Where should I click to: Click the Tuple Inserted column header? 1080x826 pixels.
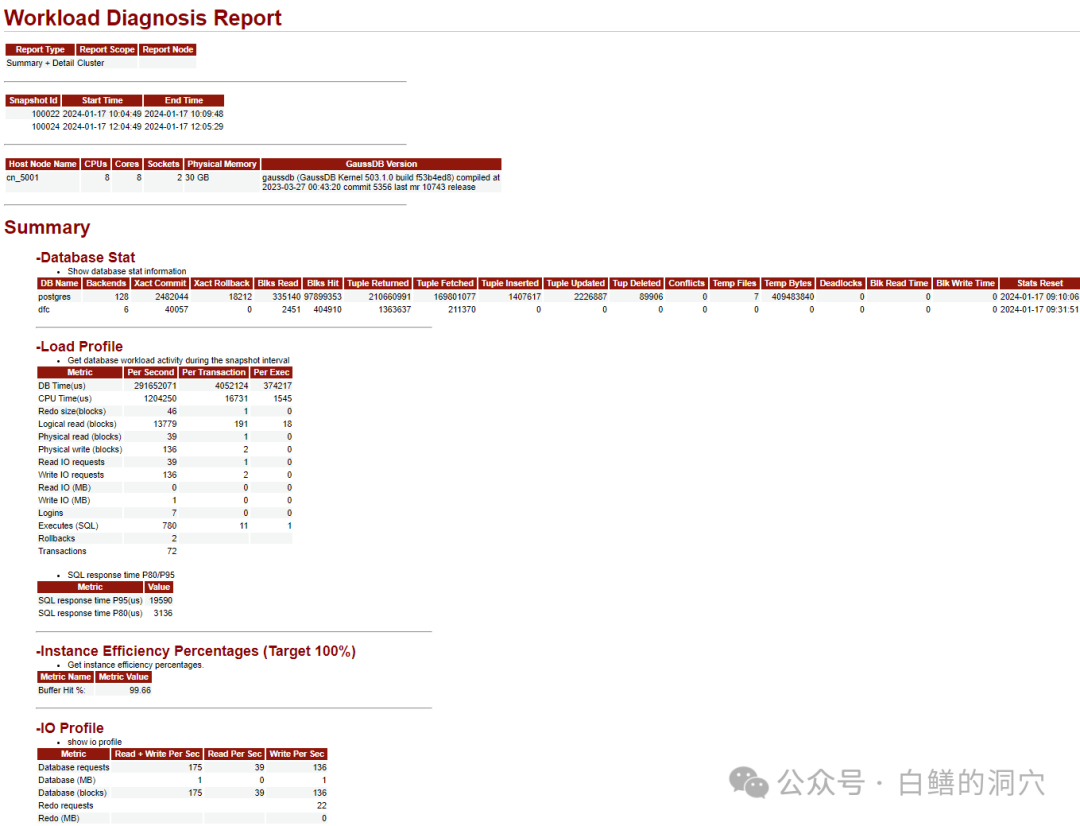510,283
